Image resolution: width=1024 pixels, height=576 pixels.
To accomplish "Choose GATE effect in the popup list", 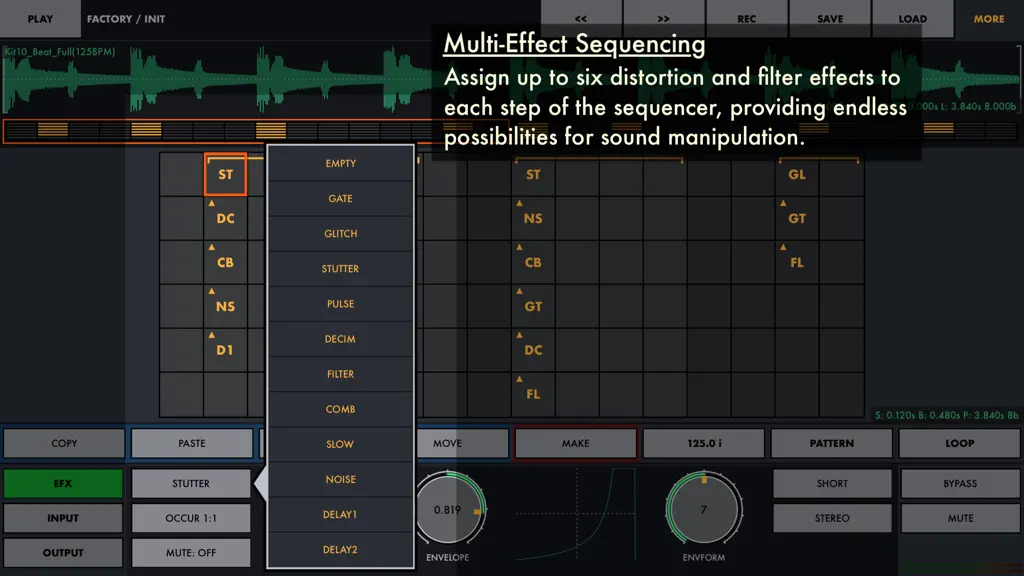I will [340, 199].
